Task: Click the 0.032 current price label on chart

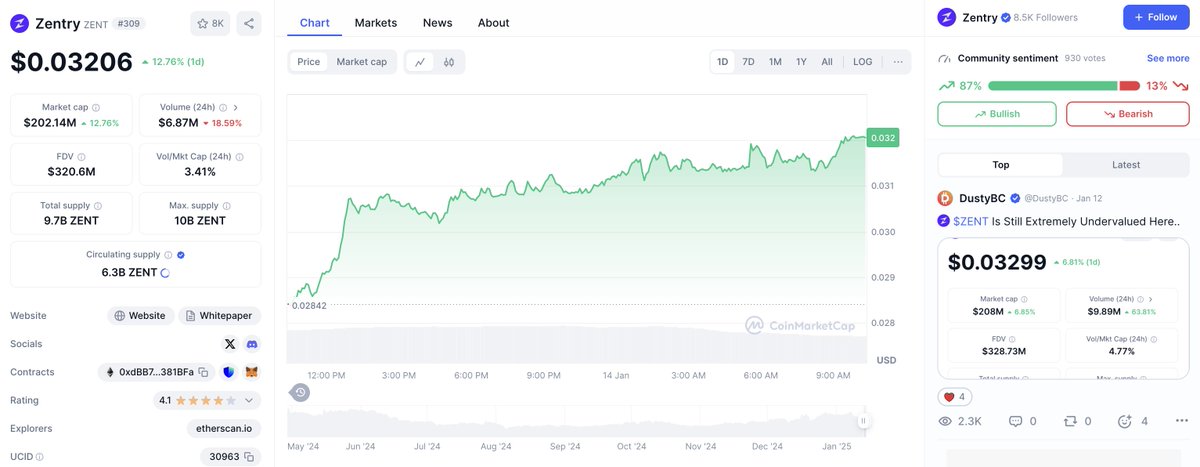Action: click(x=882, y=138)
